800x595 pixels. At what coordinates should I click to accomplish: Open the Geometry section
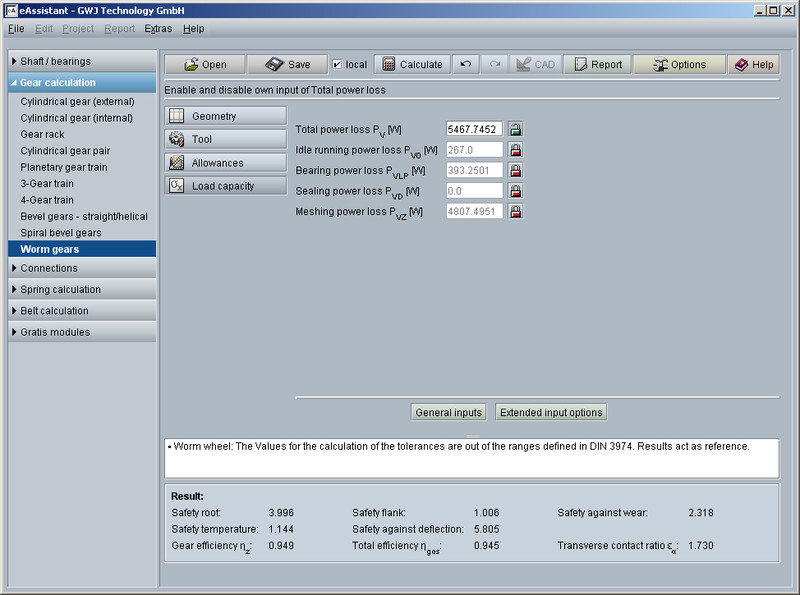pyautogui.click(x=225, y=116)
